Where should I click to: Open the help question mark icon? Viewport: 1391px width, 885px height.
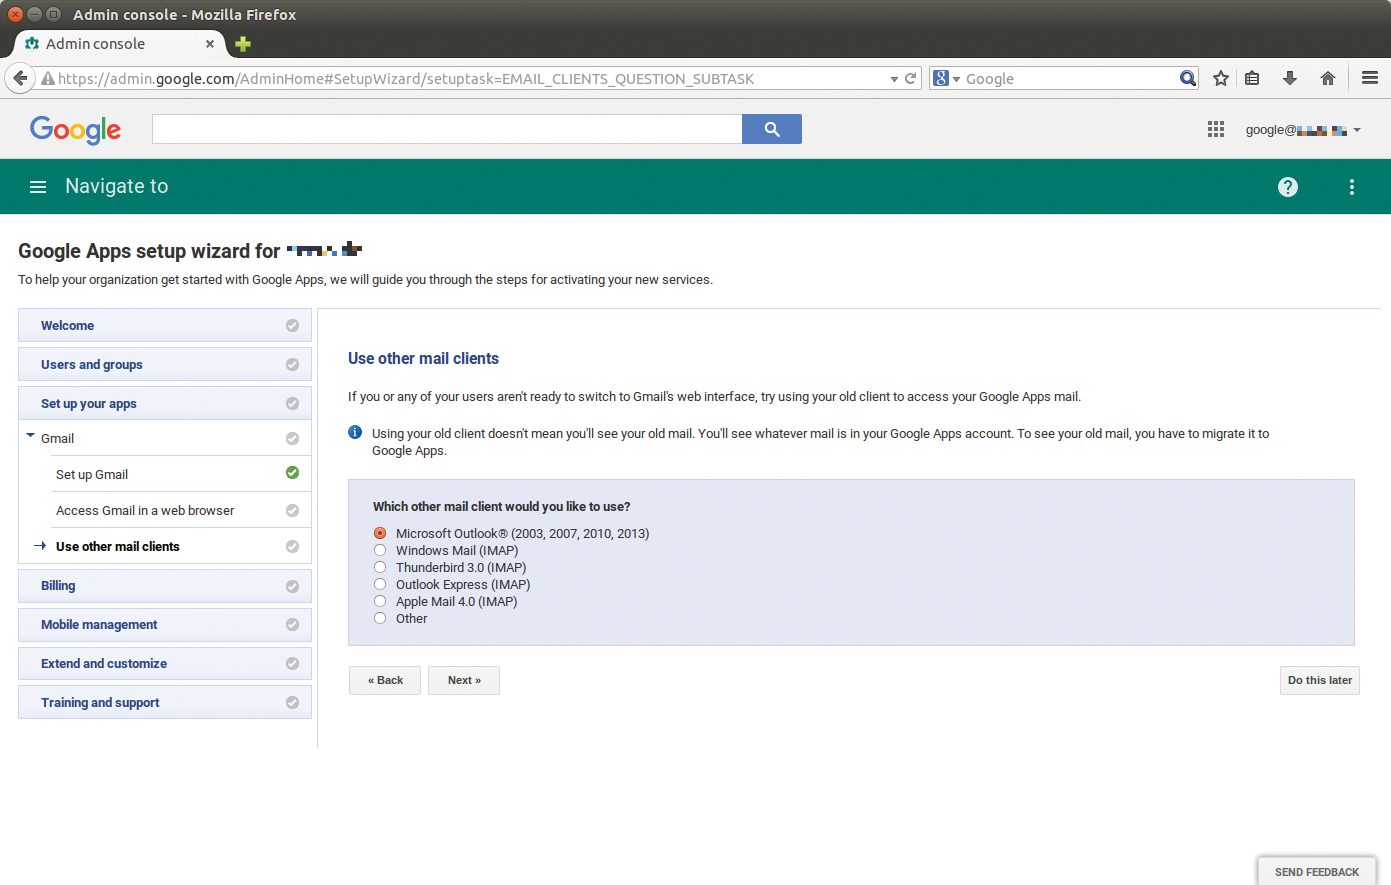1288,187
